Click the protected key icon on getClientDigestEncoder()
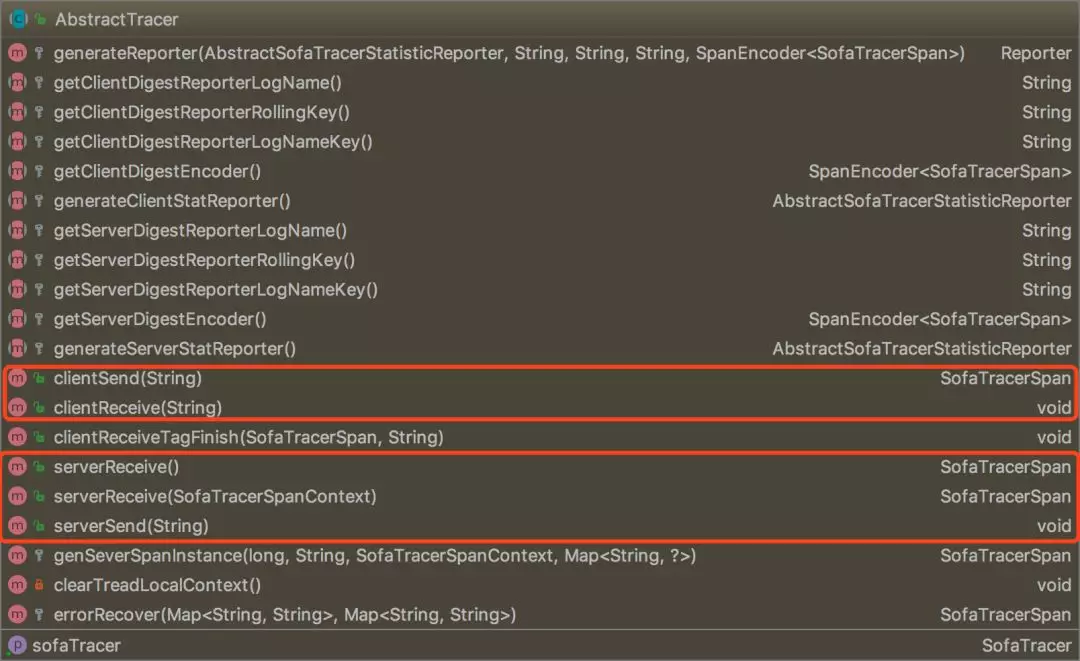 39,171
